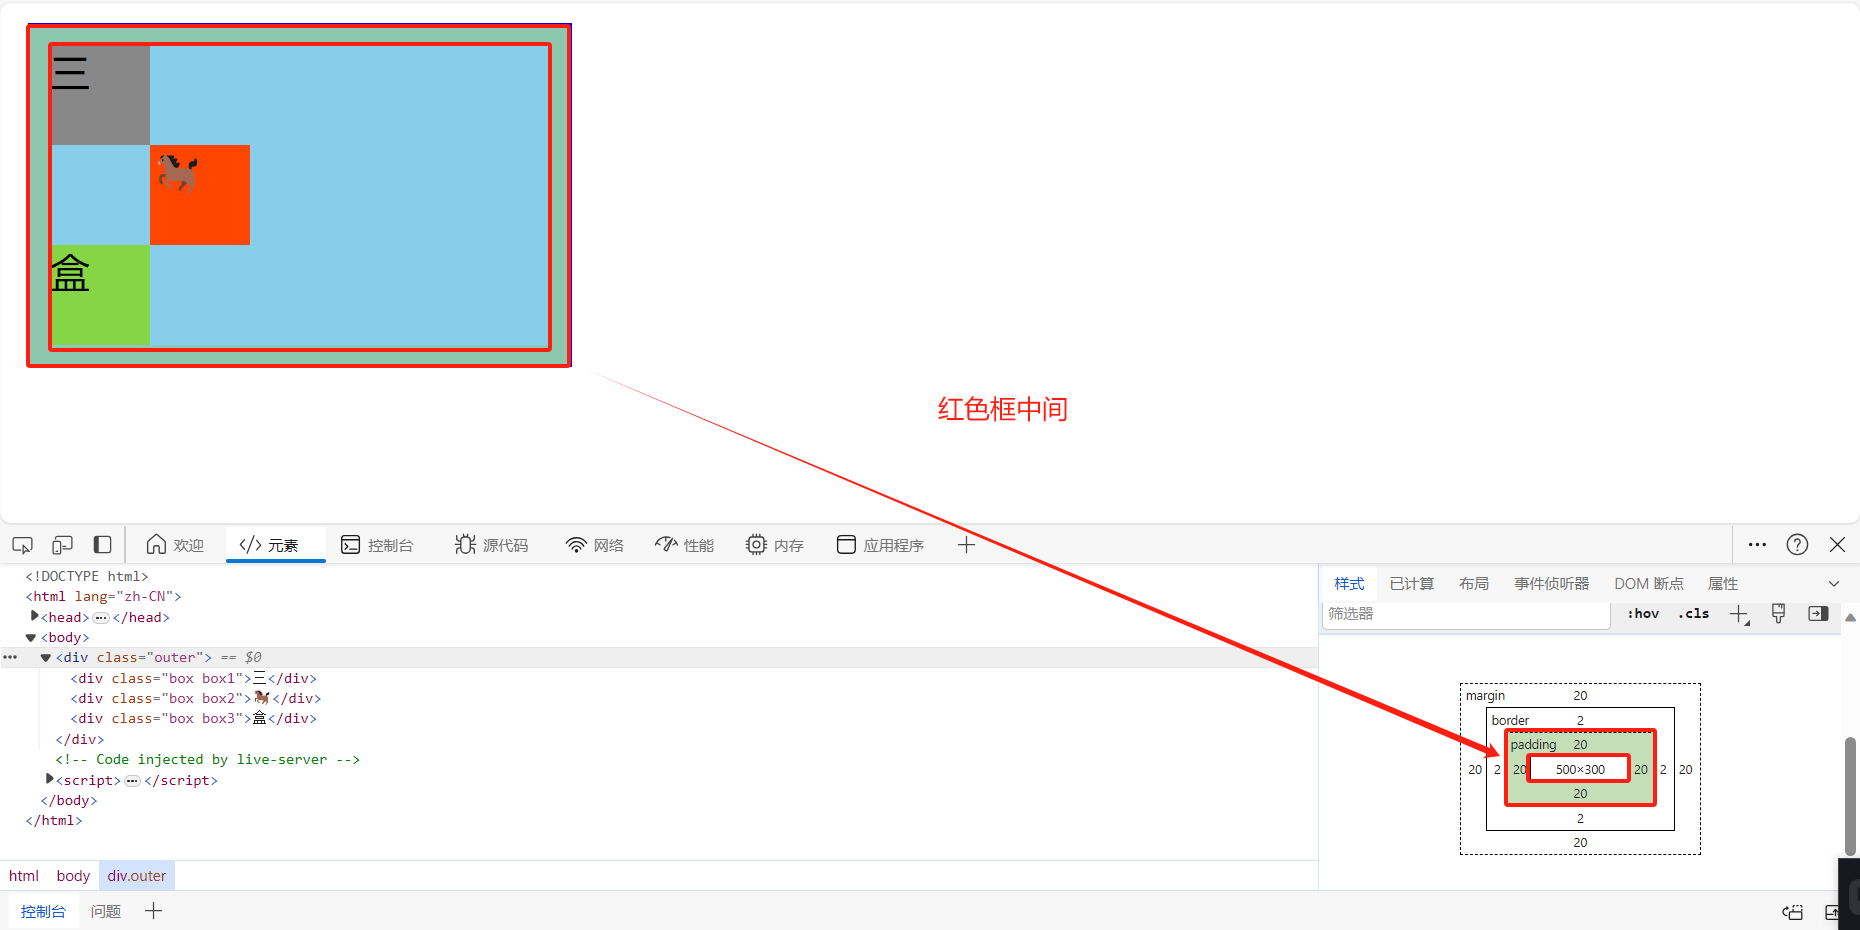Screen dimensions: 1860x930
Task: Open the 事件侦听器 event listeners tab
Action: pos(1551,584)
